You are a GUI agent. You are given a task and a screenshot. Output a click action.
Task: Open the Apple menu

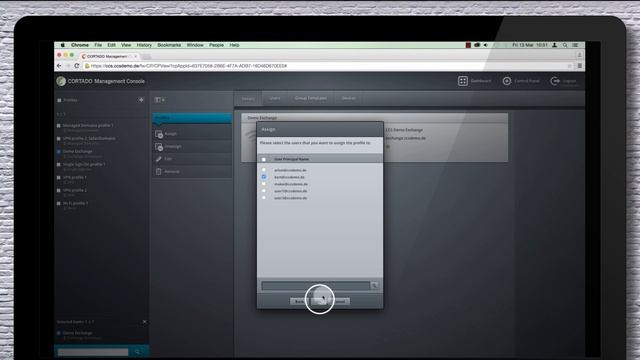tap(62, 45)
